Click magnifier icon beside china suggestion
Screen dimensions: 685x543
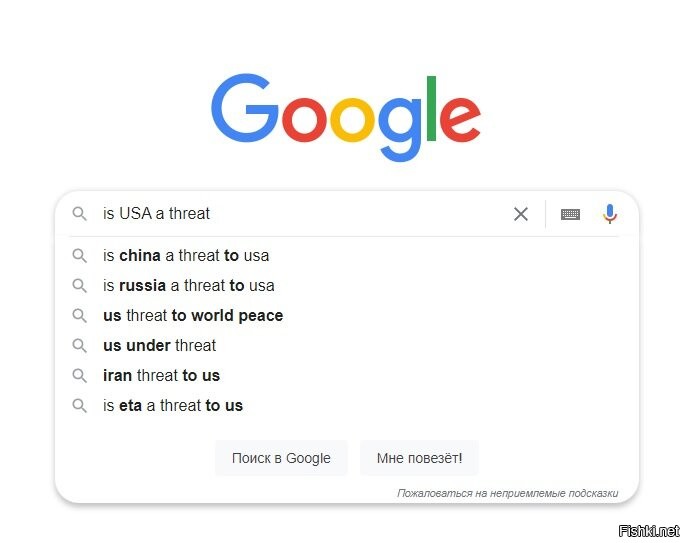(80, 256)
